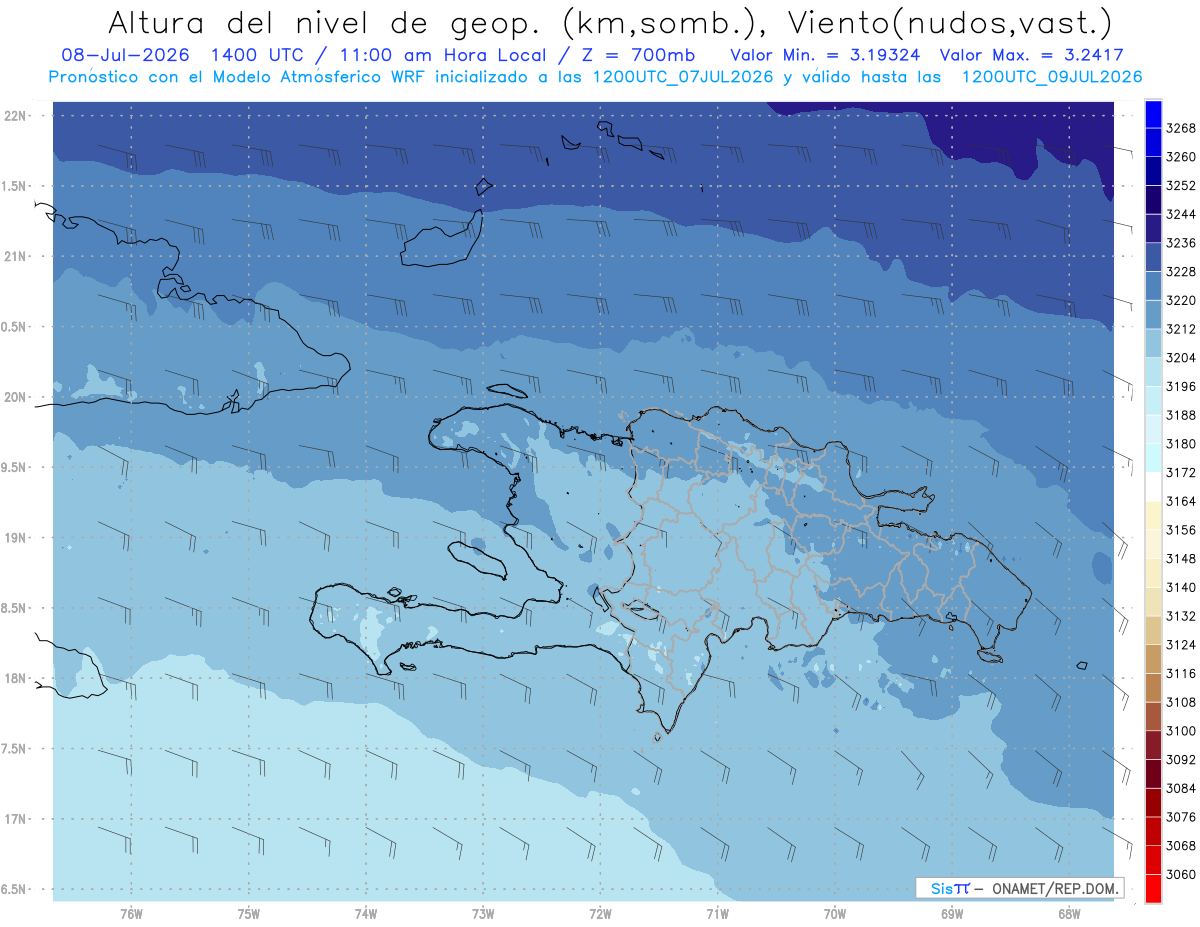Click the '3244' colorbar value
Screen dimensions: 1200x927
[x=1181, y=214]
